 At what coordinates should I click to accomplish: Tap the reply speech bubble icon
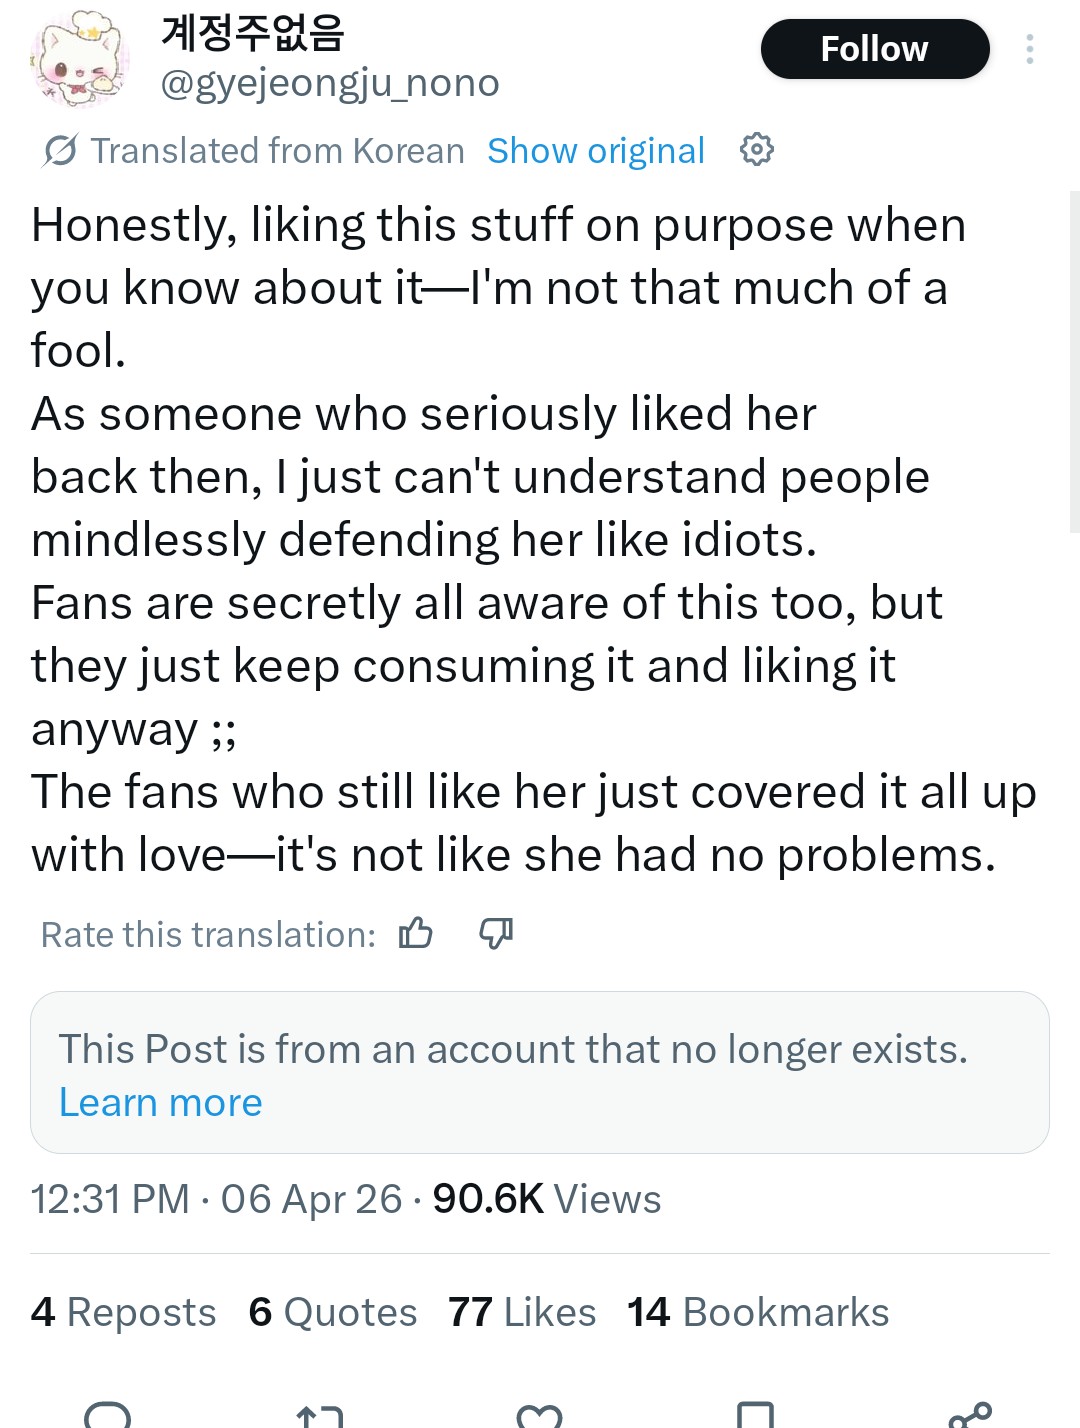coord(108,1416)
